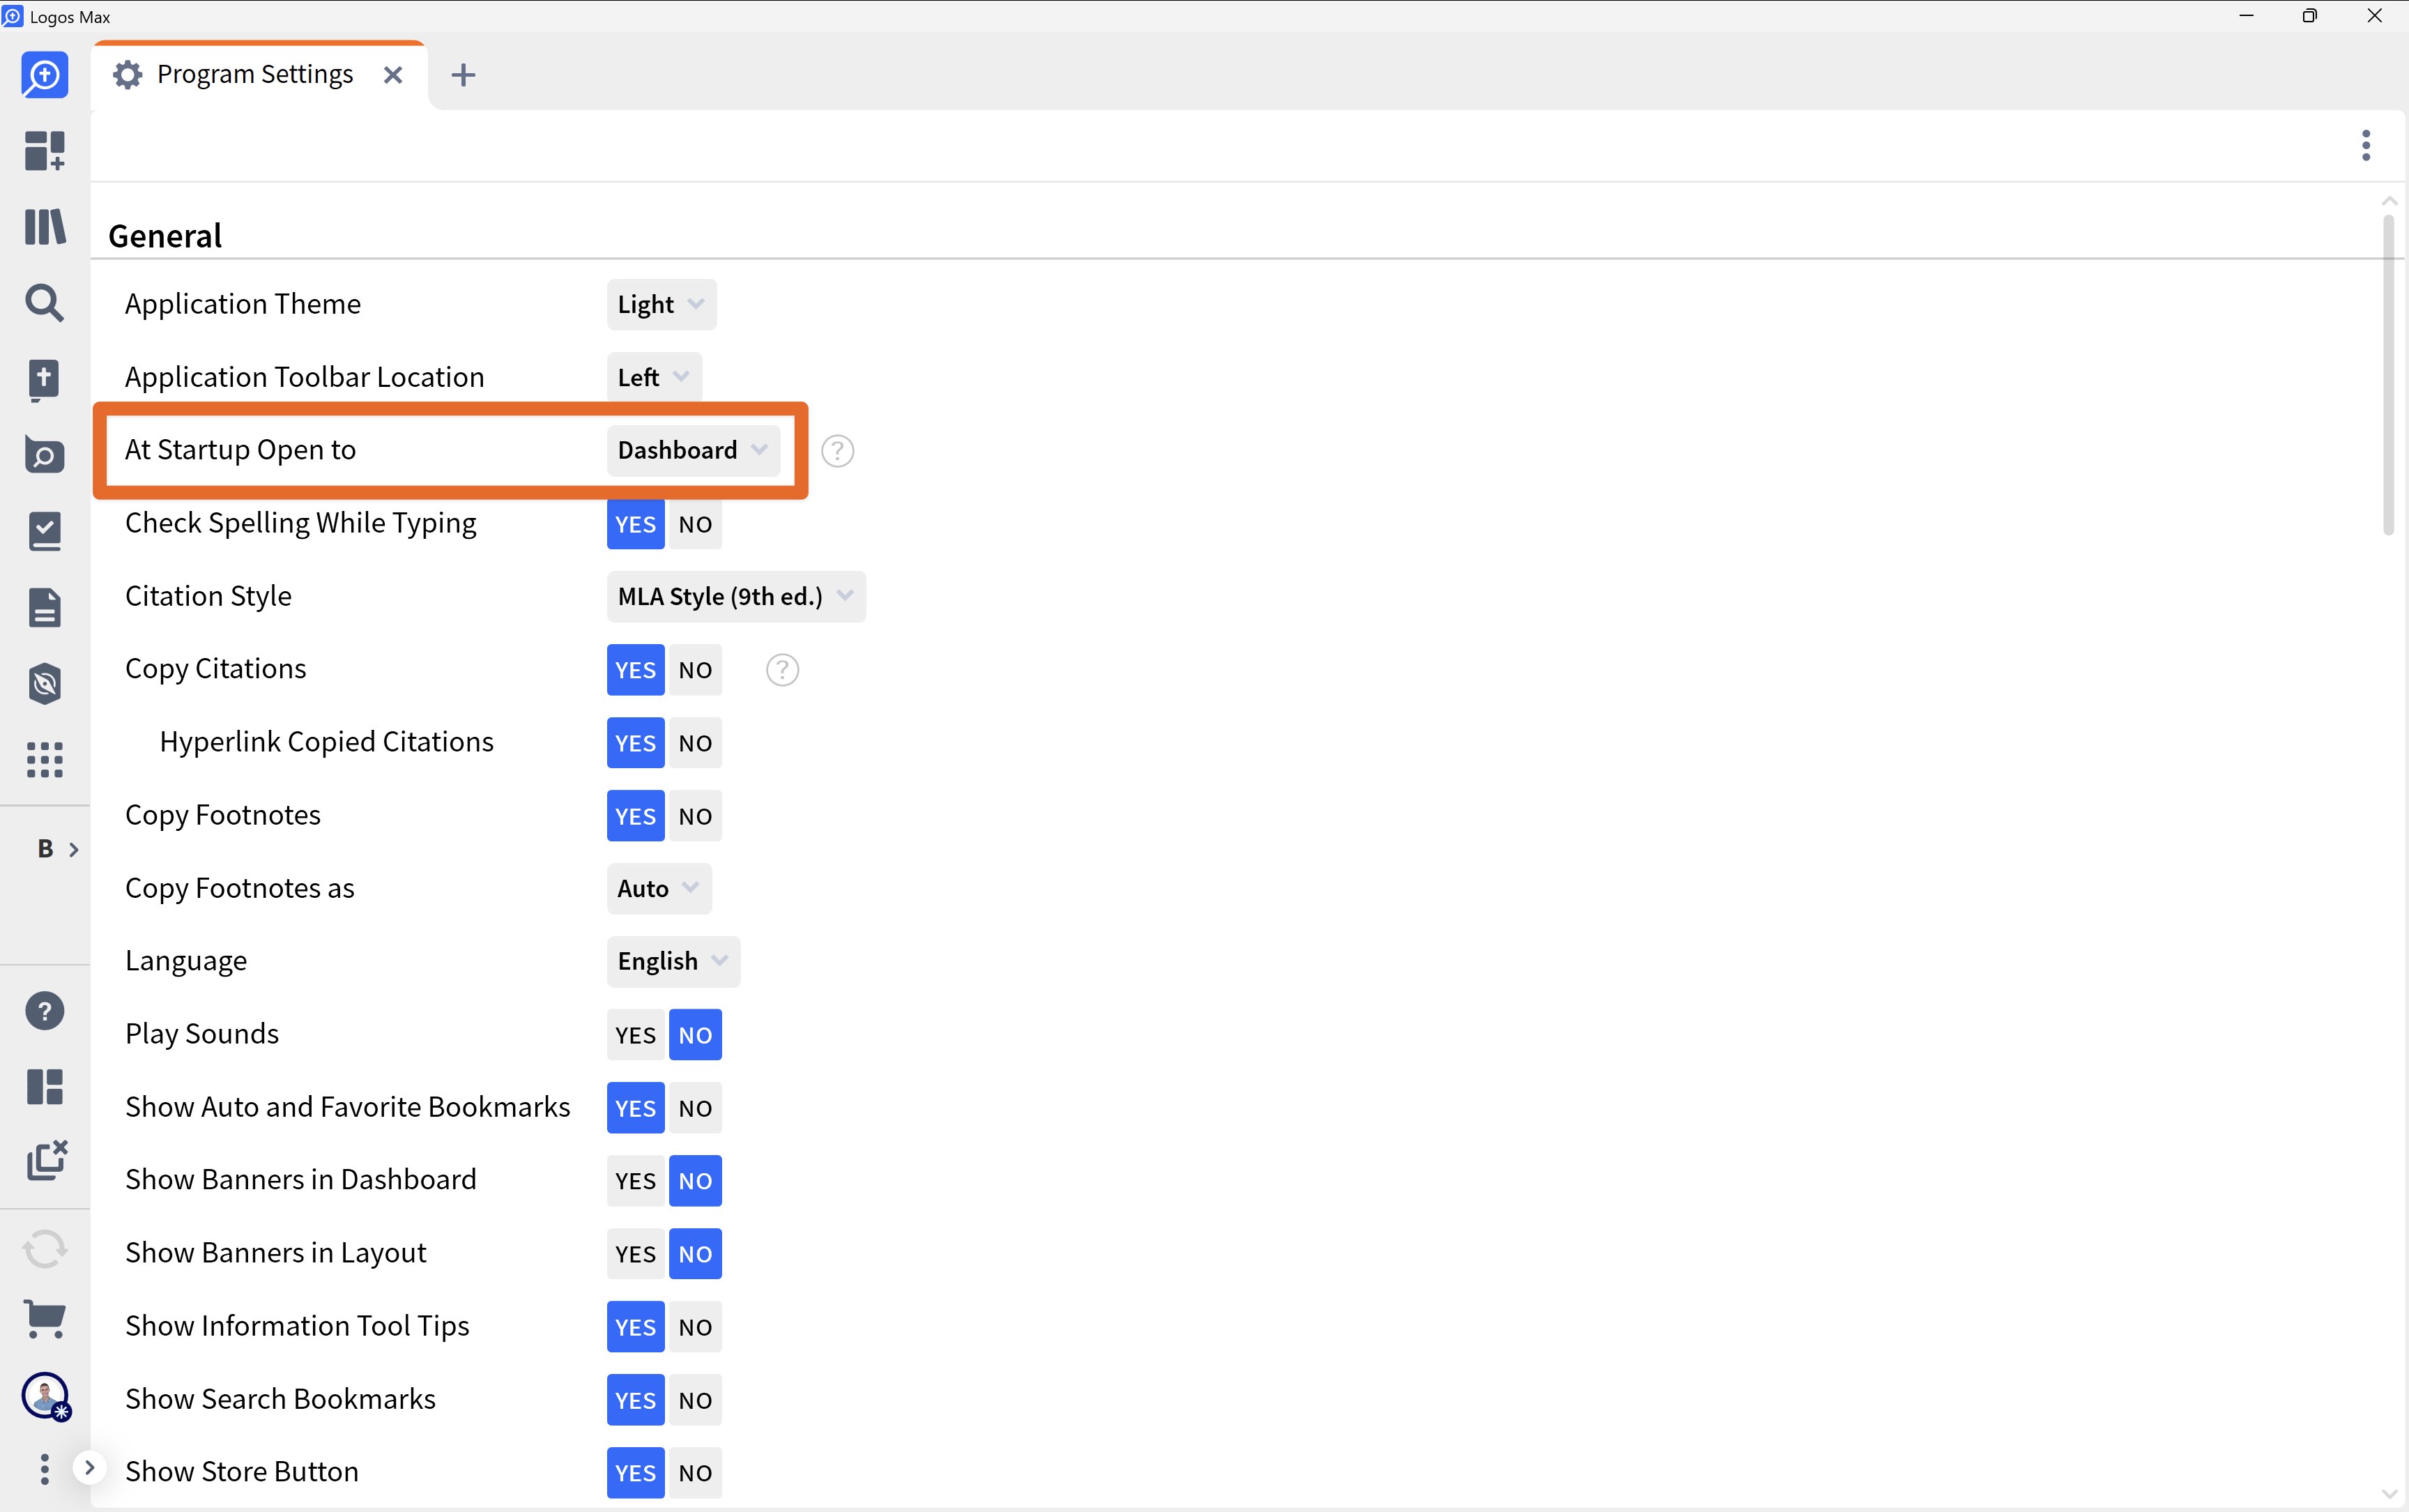The height and width of the screenshot is (1512, 2409).
Task: Click the scrollbar down arrow
Action: 2389,1494
